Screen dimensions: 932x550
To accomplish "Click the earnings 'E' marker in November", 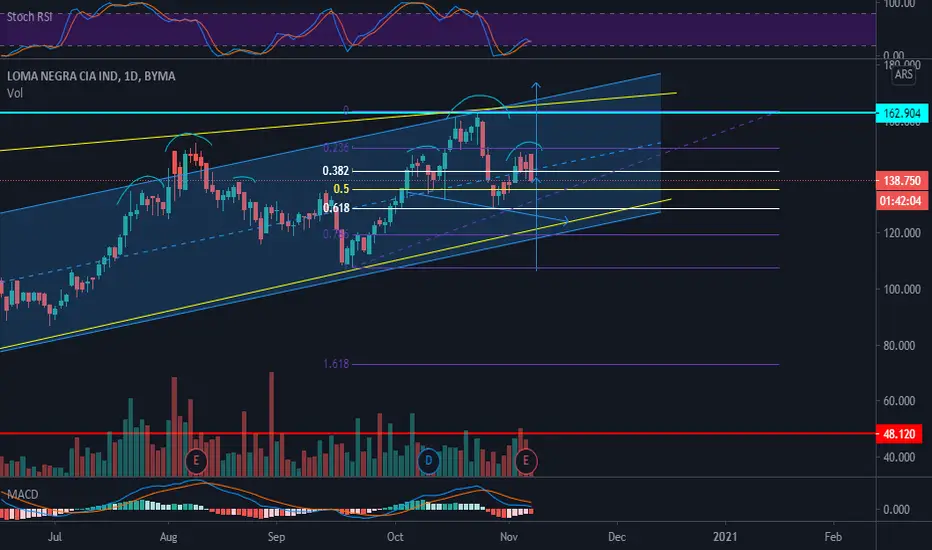I will [x=525, y=461].
